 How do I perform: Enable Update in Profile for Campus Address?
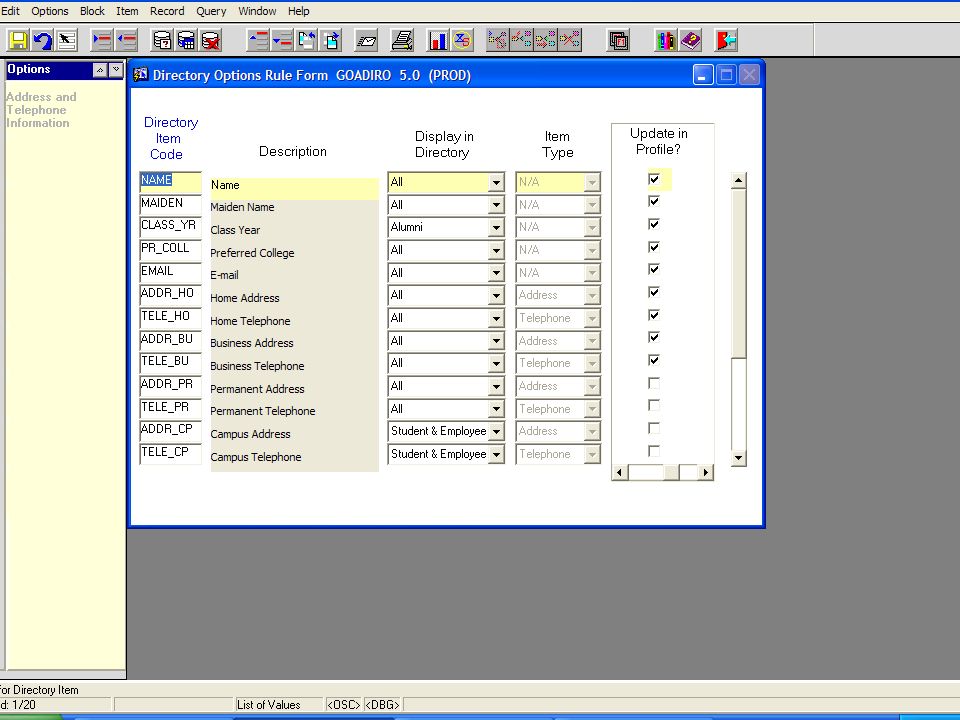click(x=654, y=428)
